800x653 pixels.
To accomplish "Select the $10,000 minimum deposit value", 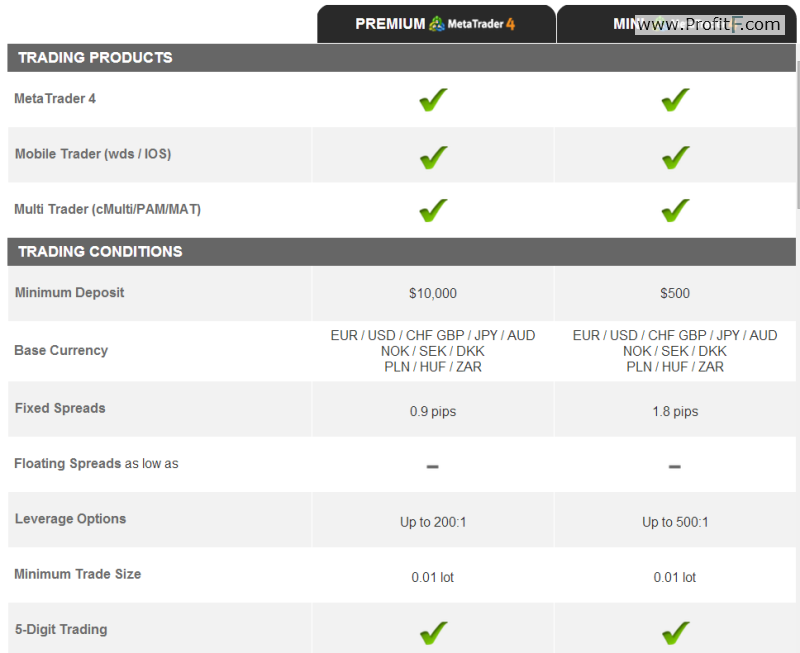I will [433, 293].
